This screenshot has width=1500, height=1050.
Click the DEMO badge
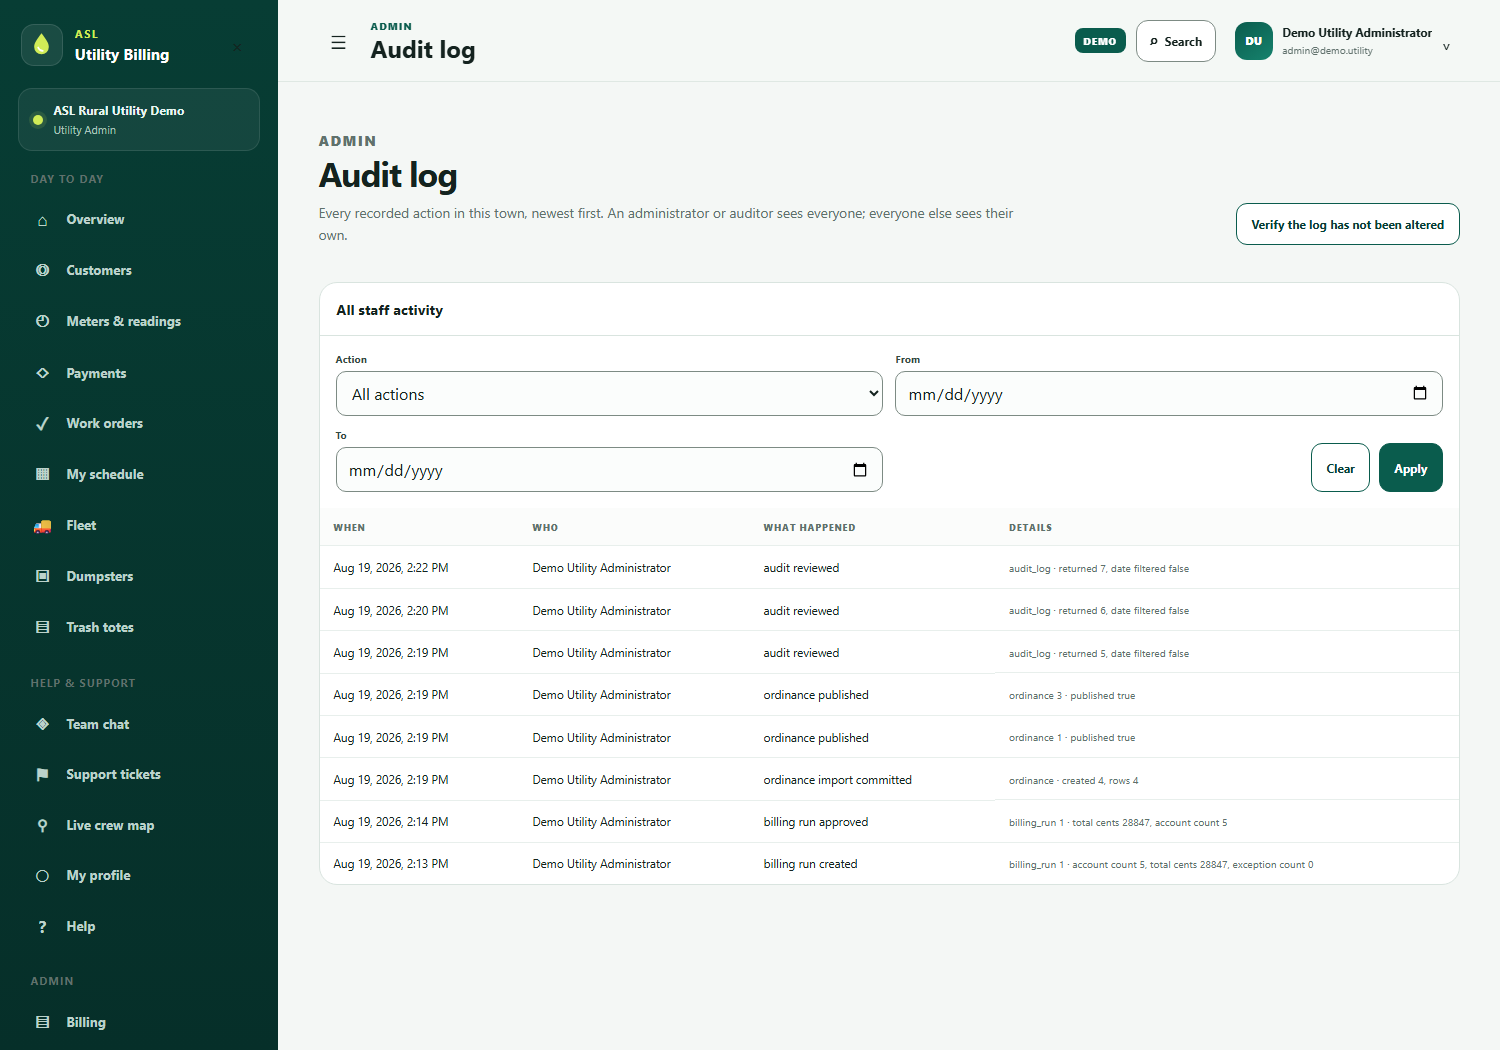pyautogui.click(x=1100, y=41)
